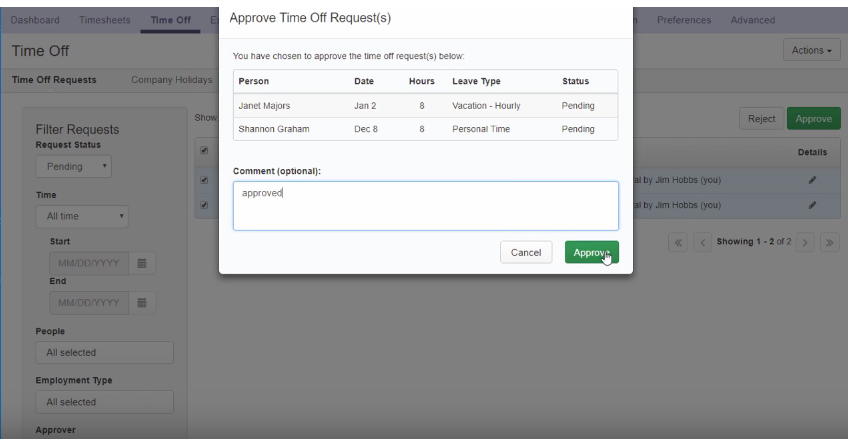Open the Request Status Pending dropdown
Image resolution: width=848 pixels, height=439 pixels.
(x=75, y=167)
